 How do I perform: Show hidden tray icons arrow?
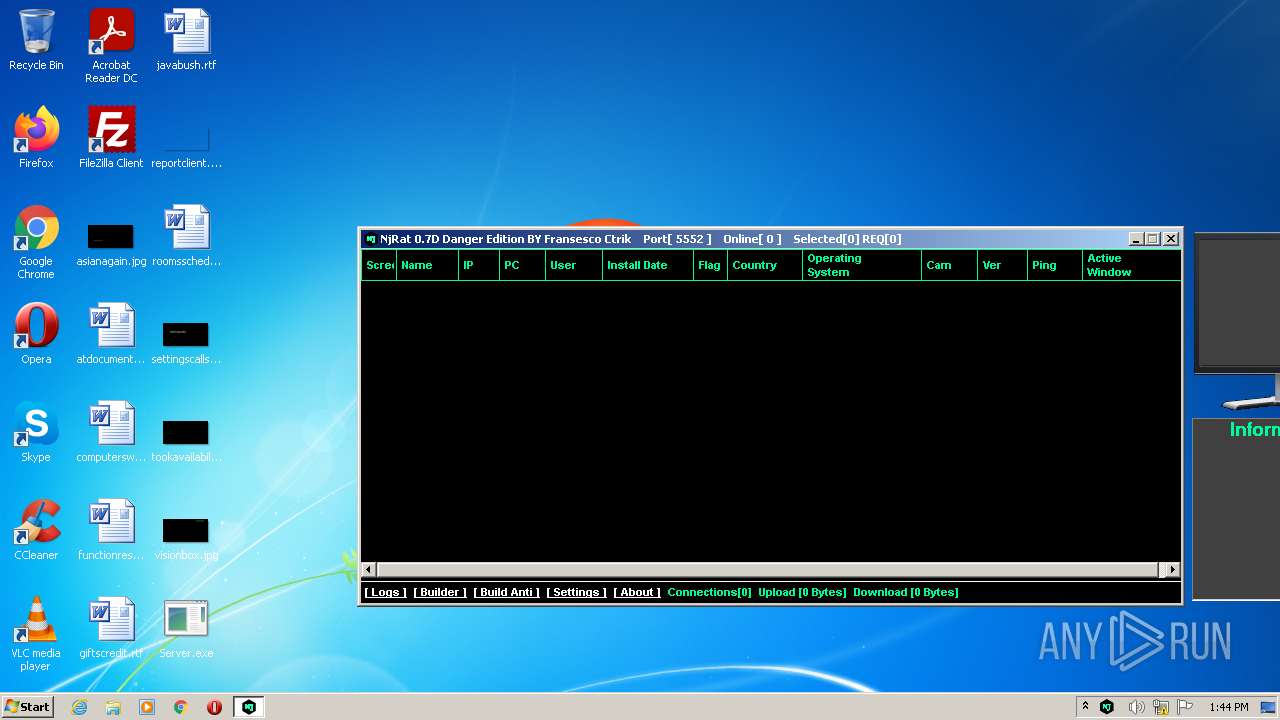1085,707
